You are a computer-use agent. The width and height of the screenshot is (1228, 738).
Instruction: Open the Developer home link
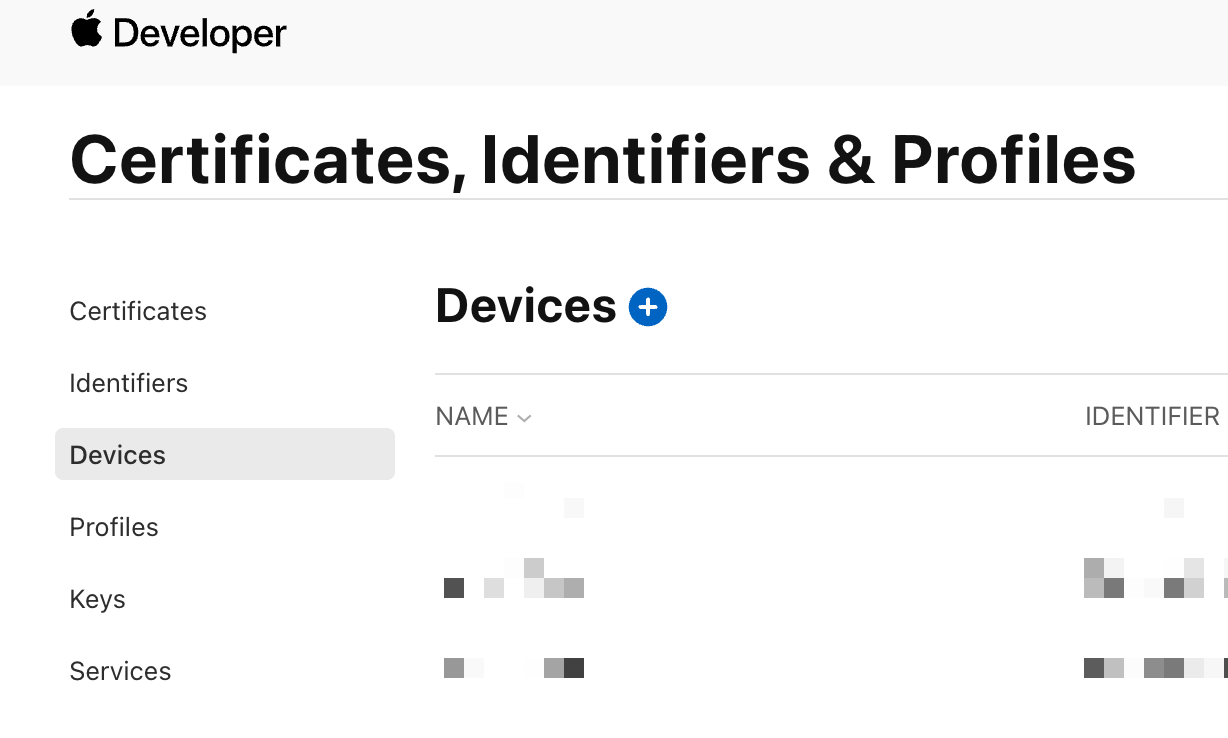click(x=200, y=34)
